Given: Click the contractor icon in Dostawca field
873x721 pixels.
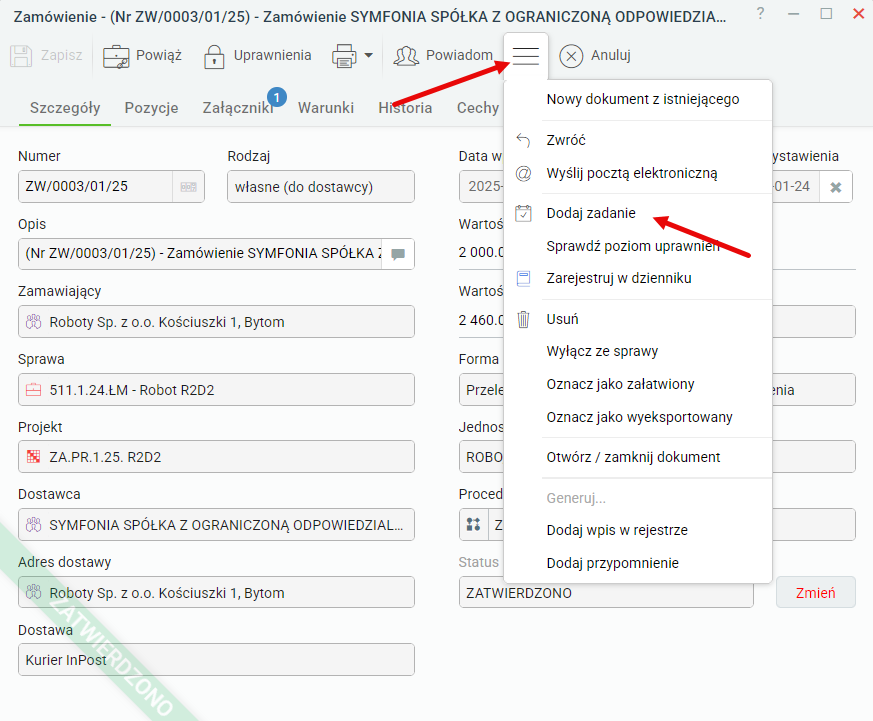Looking at the screenshot, I should click(x=33, y=524).
